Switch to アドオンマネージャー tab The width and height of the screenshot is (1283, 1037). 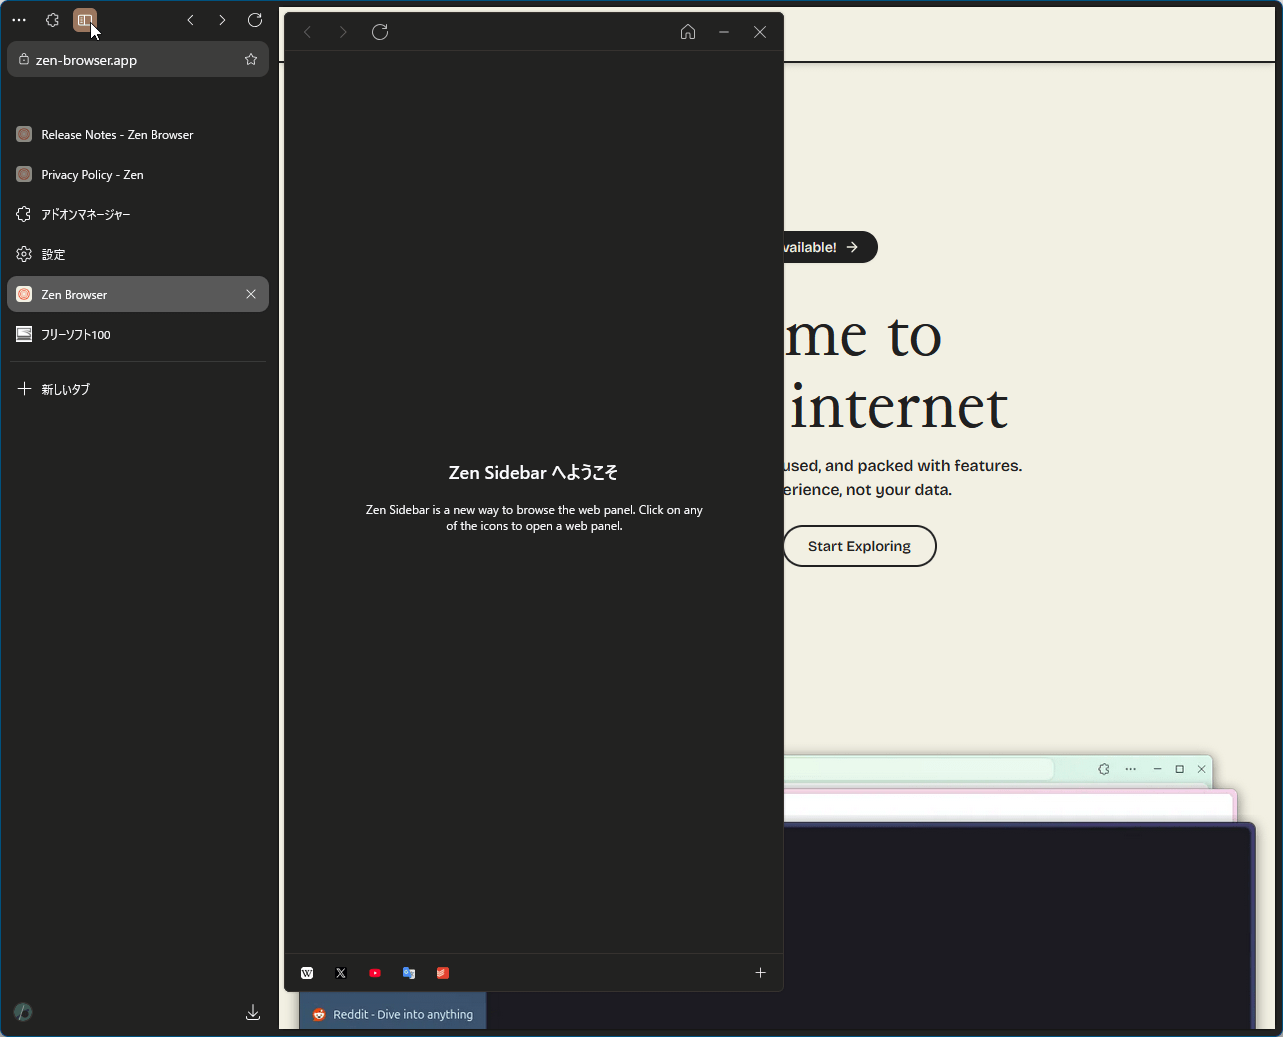138,214
